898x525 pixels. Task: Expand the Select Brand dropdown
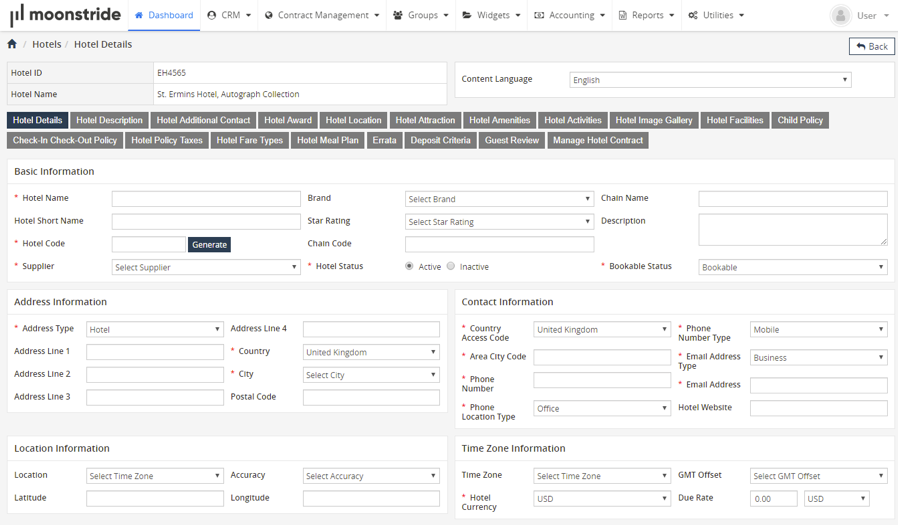coord(499,199)
